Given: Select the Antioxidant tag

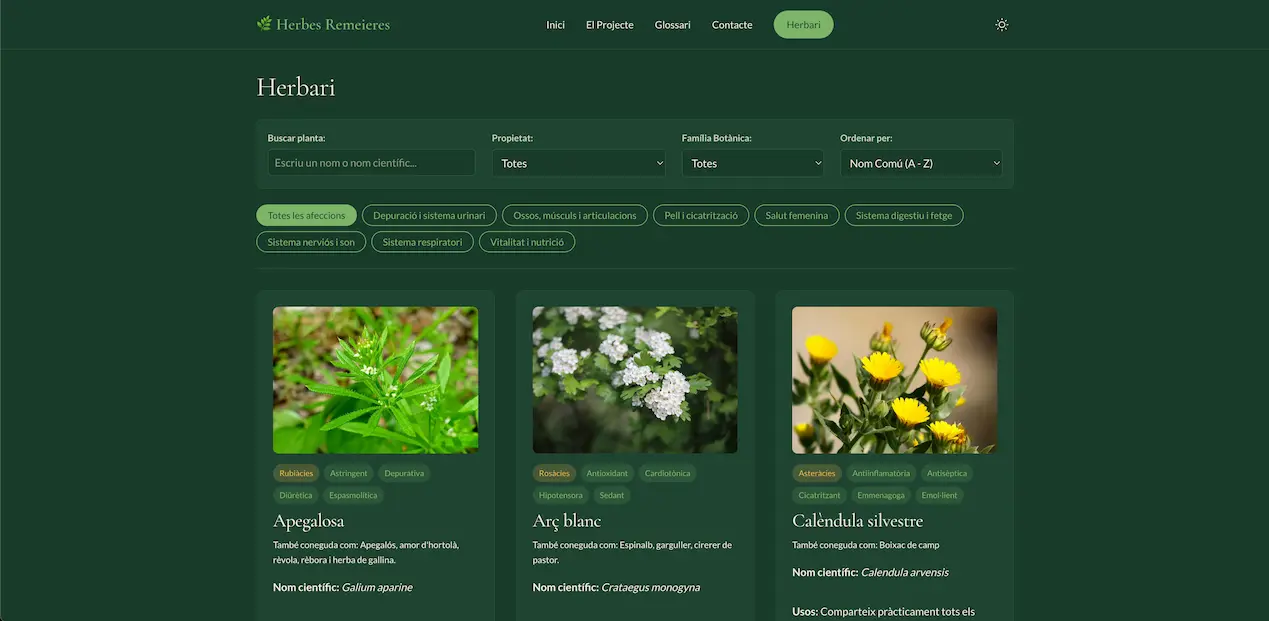Looking at the screenshot, I should [607, 473].
